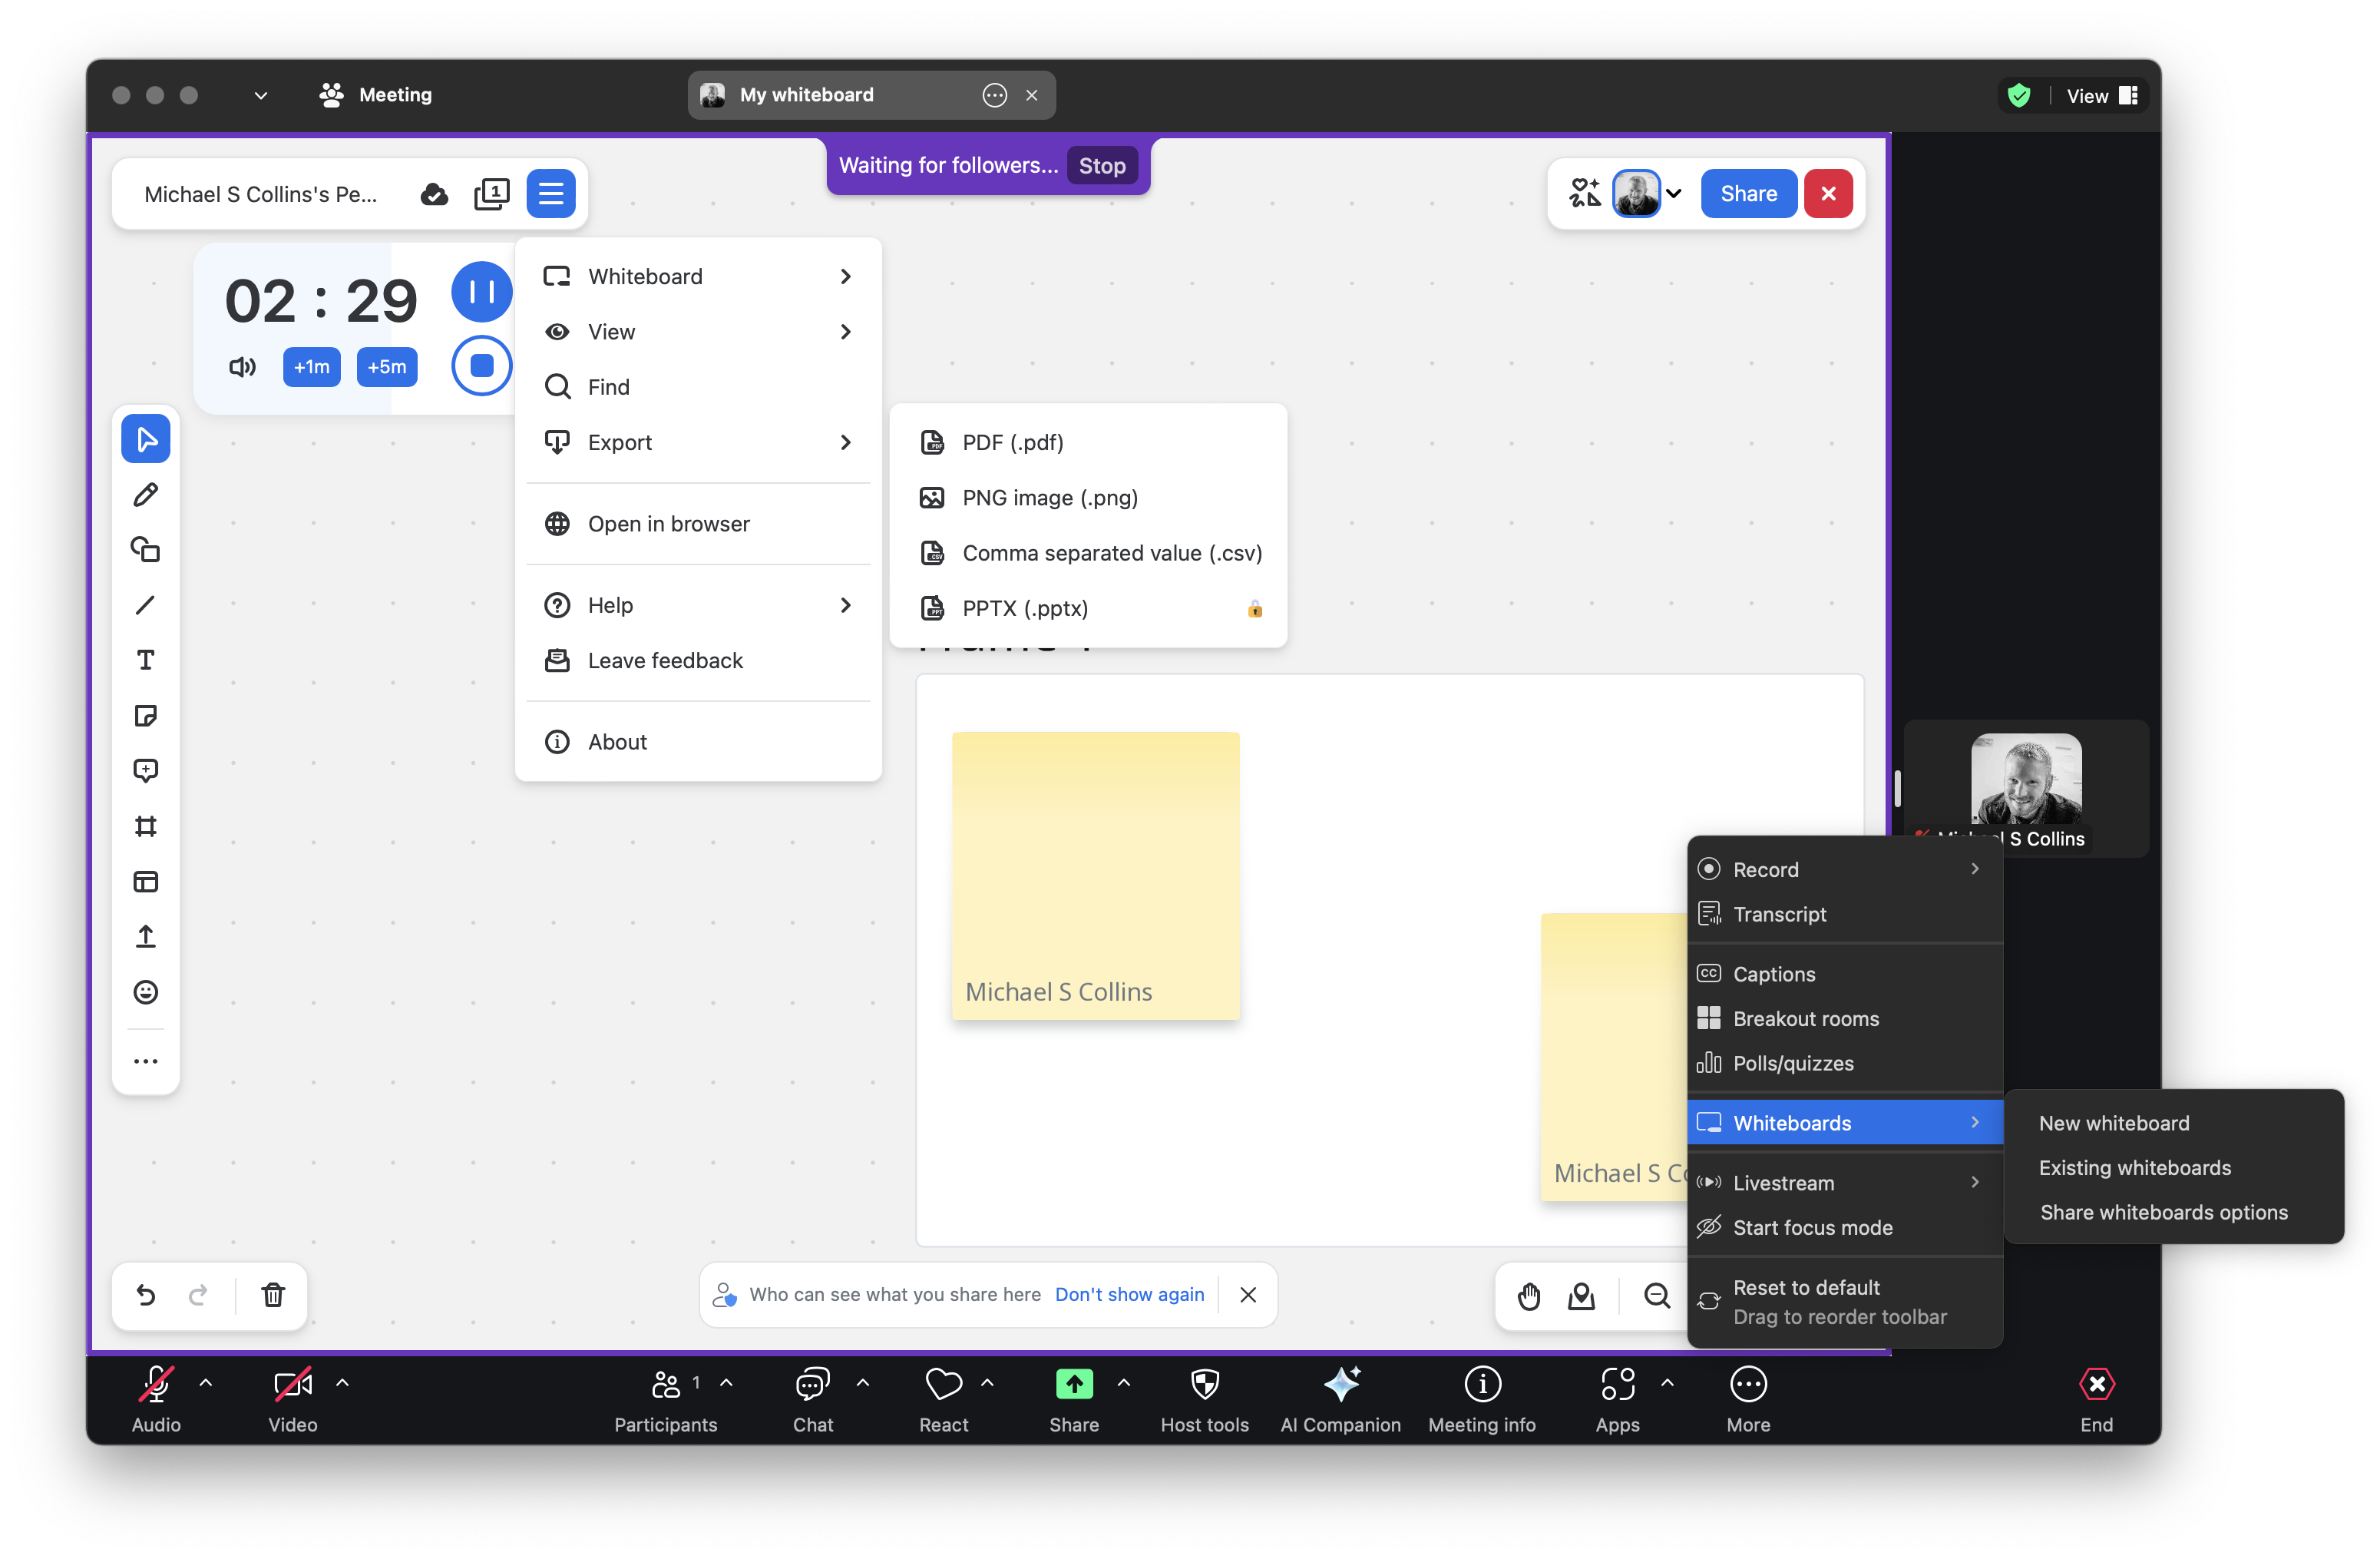Click the generate shapes AI icon
The height and width of the screenshot is (1559, 2380).
point(1585,193)
